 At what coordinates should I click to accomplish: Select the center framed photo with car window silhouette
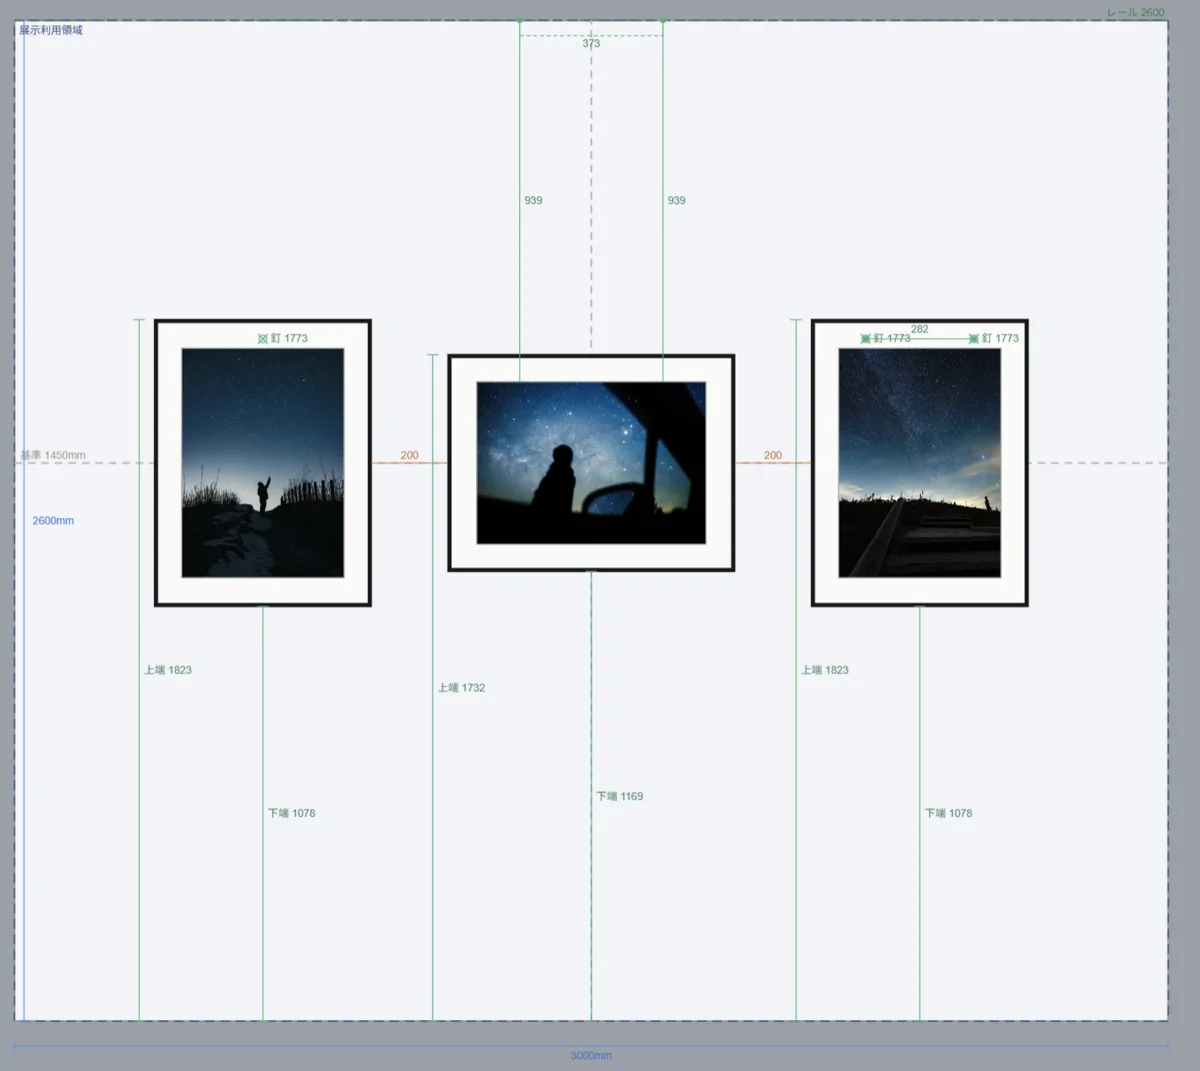(x=591, y=463)
